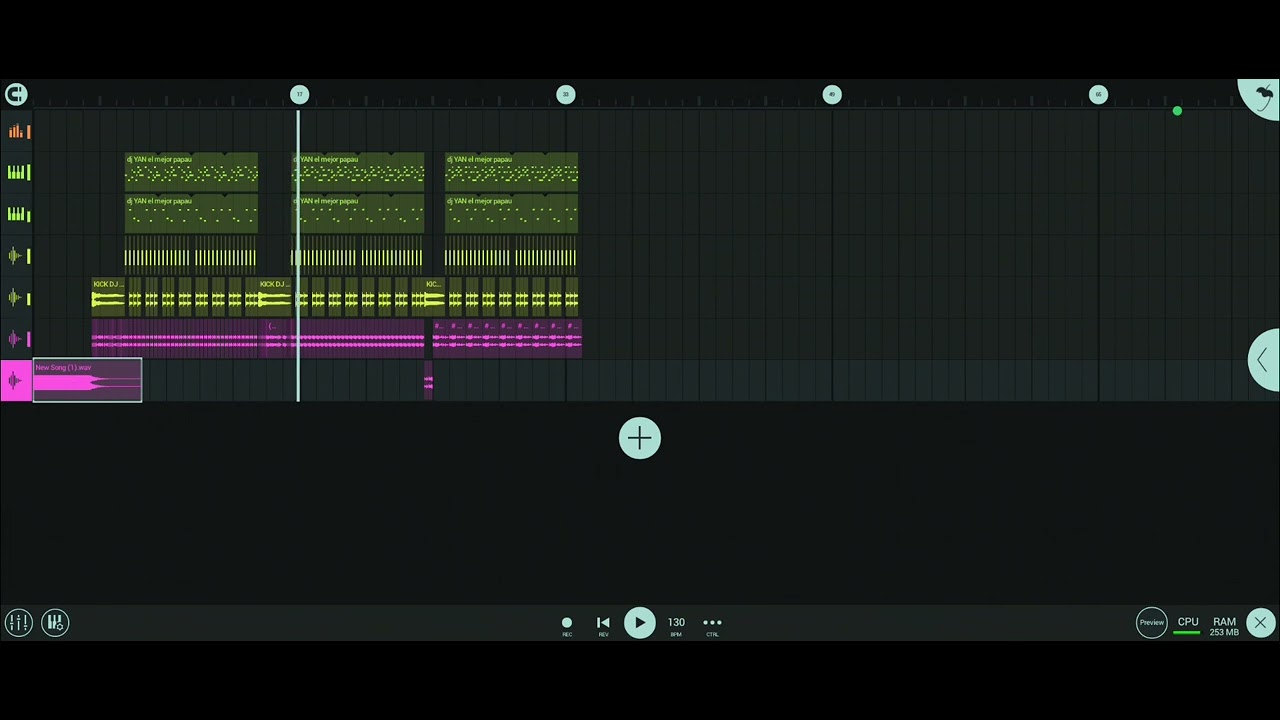Screen dimensions: 1280x720
Task: Jump to timeline marker 49
Action: [832, 94]
